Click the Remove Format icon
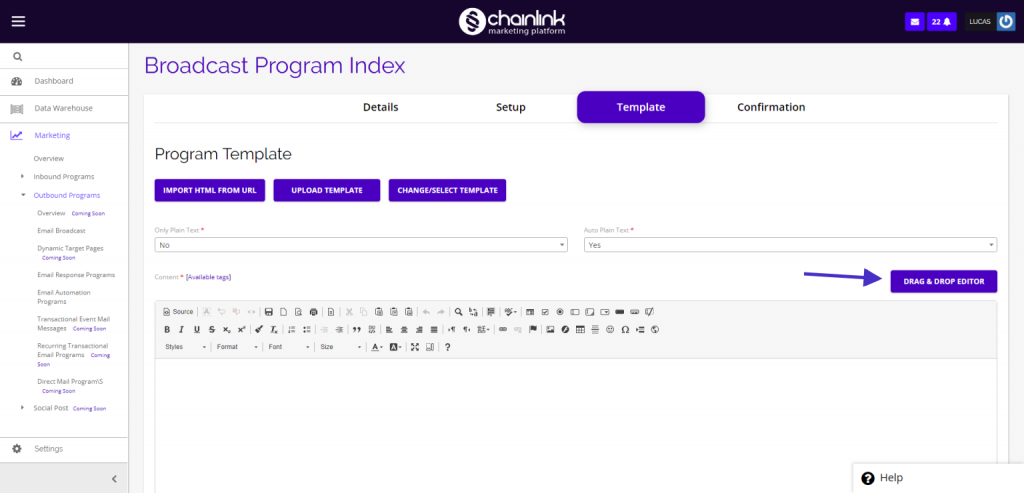This screenshot has width=1024, height=493. point(274,329)
